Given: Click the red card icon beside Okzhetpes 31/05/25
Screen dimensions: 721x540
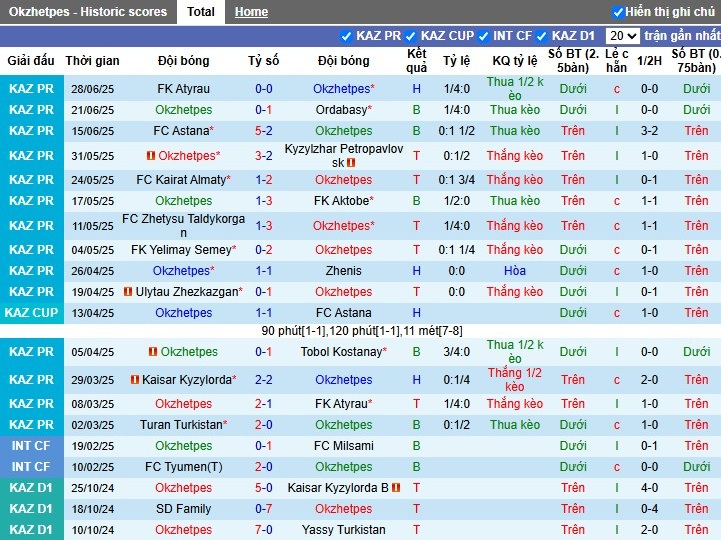Looking at the screenshot, I should [150, 156].
